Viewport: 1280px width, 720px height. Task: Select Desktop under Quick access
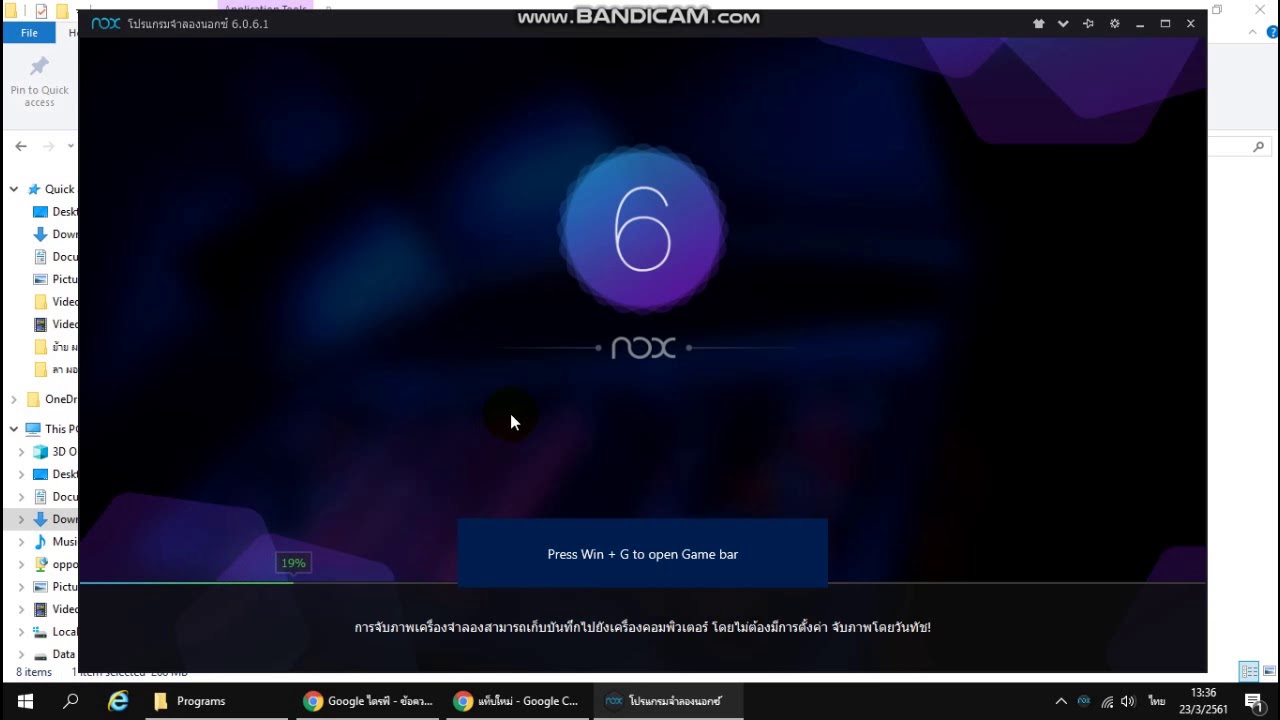(x=55, y=212)
